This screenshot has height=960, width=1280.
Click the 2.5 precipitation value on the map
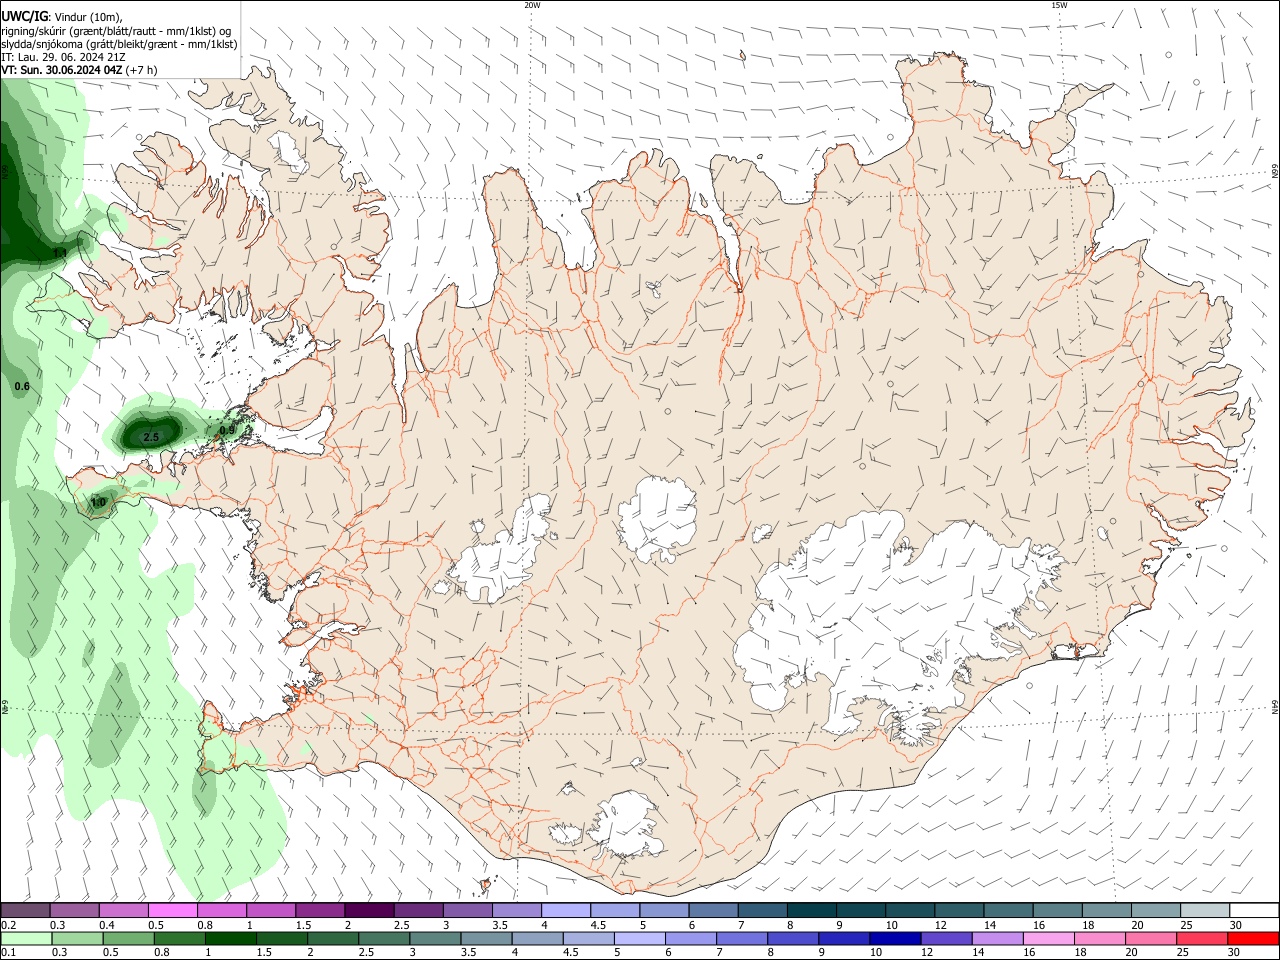pos(151,437)
